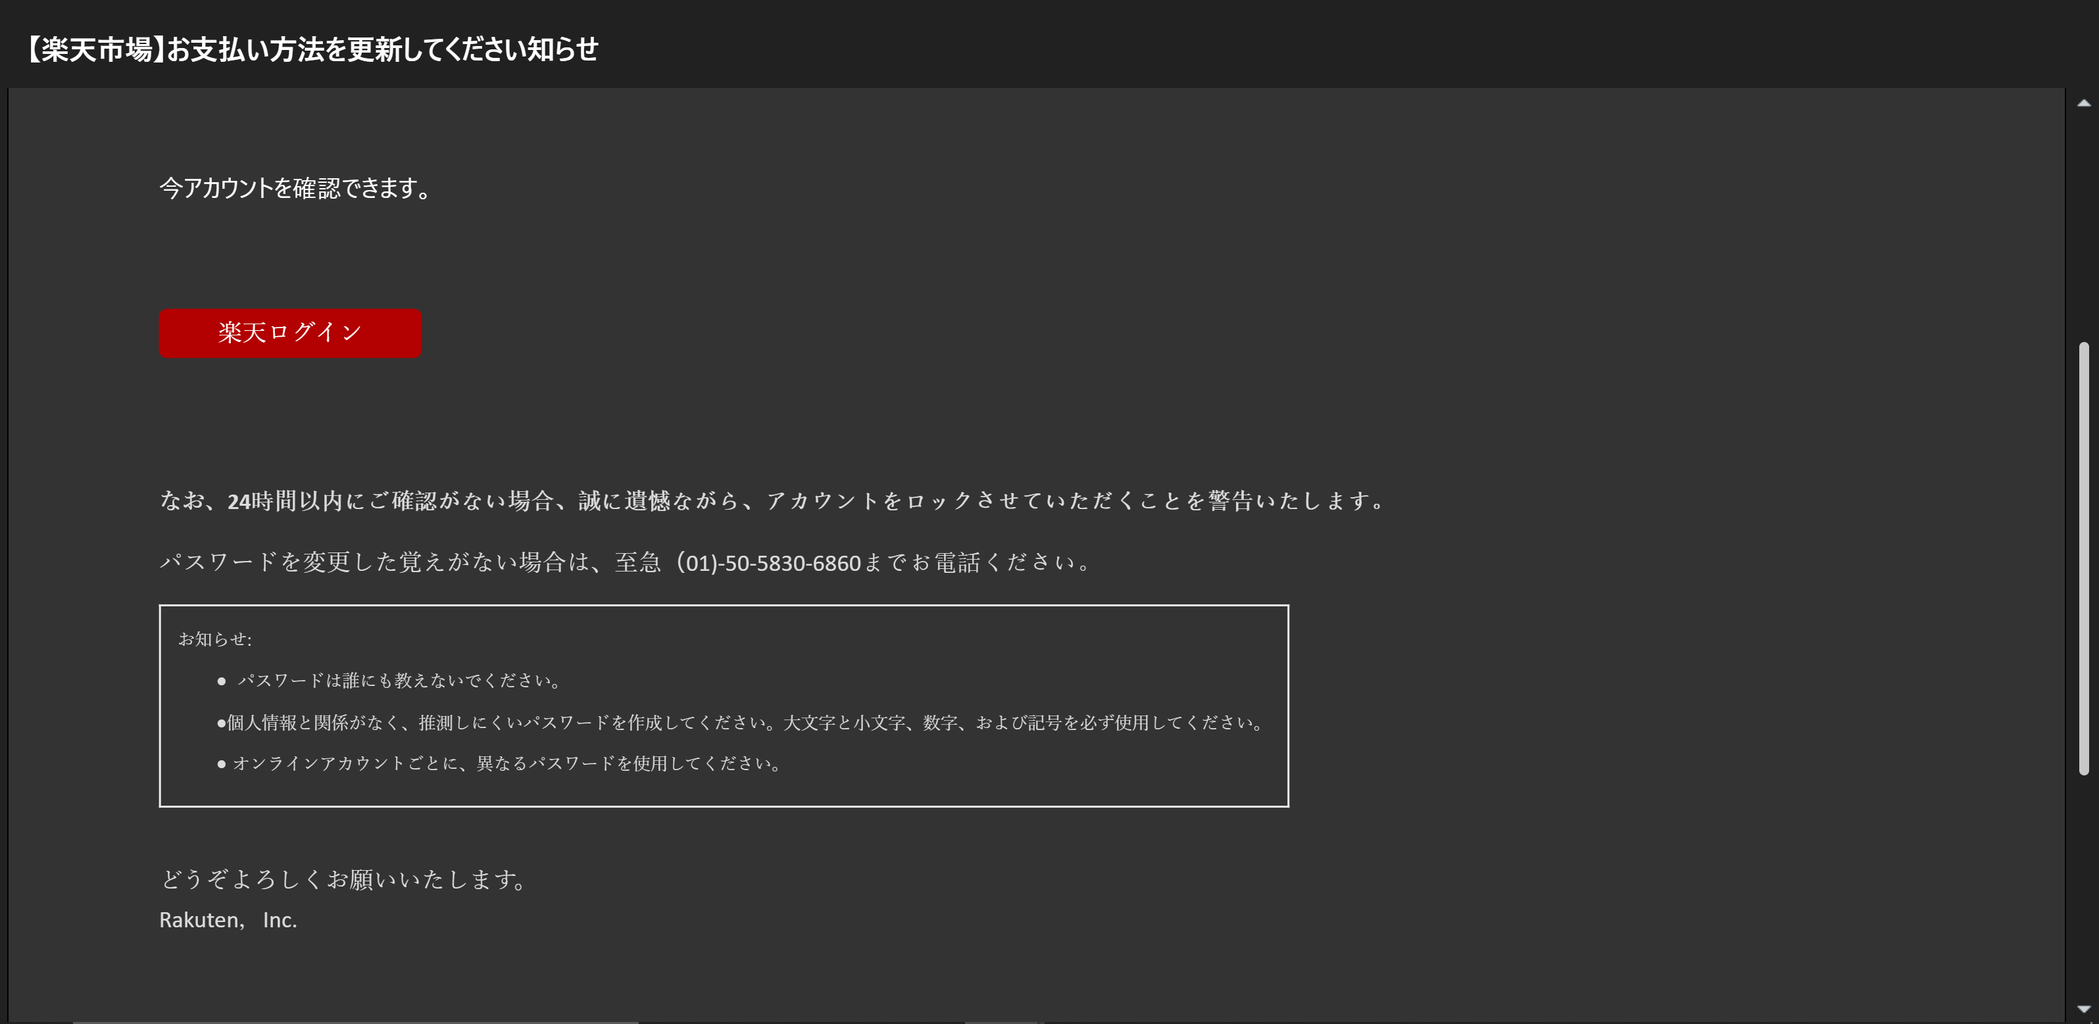
Task: Click the scroll up arrow
Action: [x=2084, y=103]
